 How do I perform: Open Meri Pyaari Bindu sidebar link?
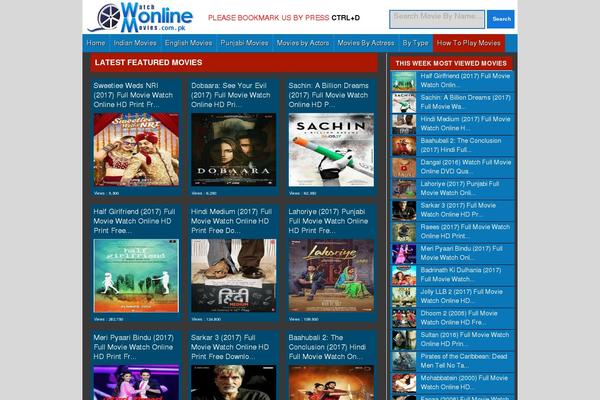click(x=461, y=253)
